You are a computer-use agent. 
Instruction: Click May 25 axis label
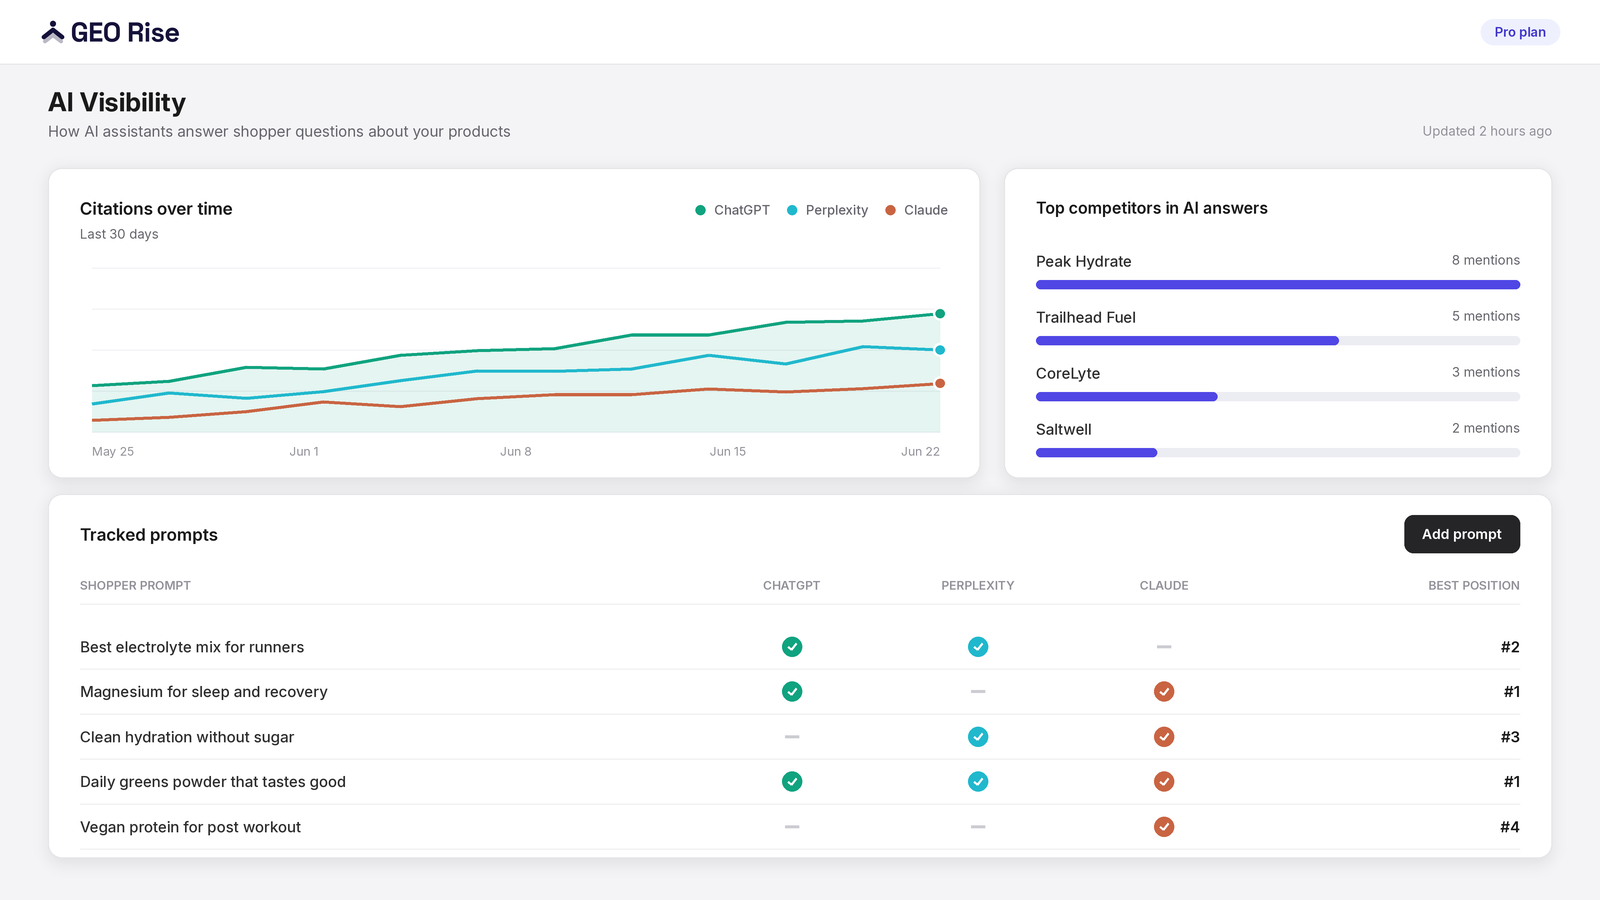(113, 452)
